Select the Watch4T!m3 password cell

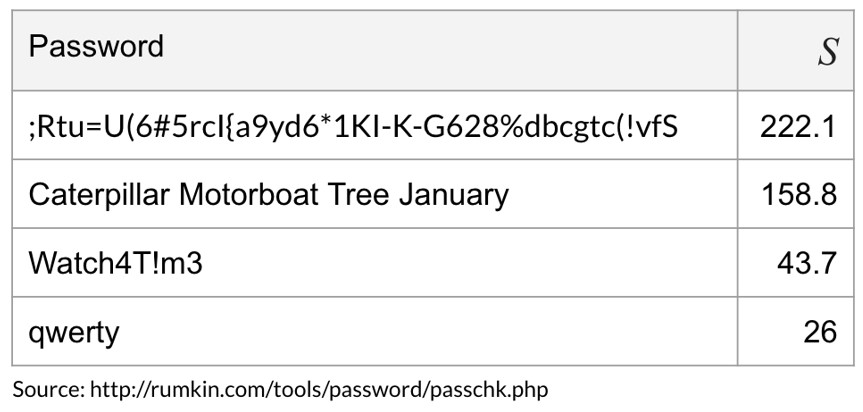point(375,262)
